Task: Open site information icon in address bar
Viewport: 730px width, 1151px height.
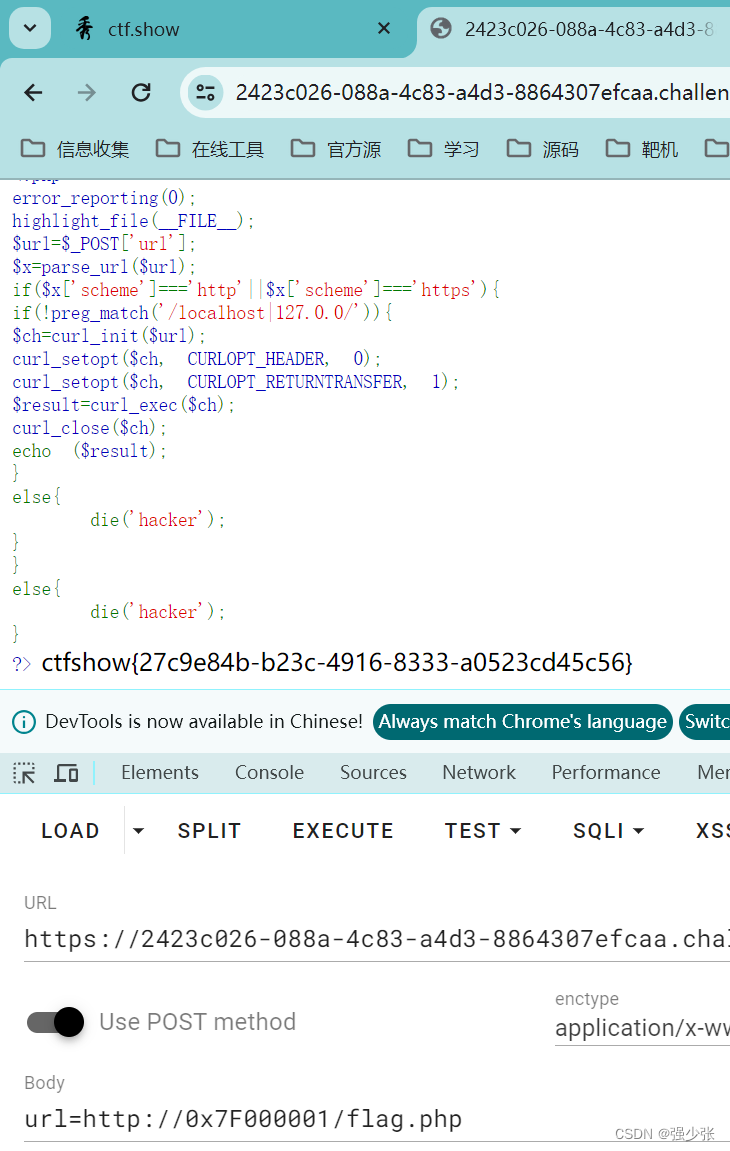Action: pos(206,92)
